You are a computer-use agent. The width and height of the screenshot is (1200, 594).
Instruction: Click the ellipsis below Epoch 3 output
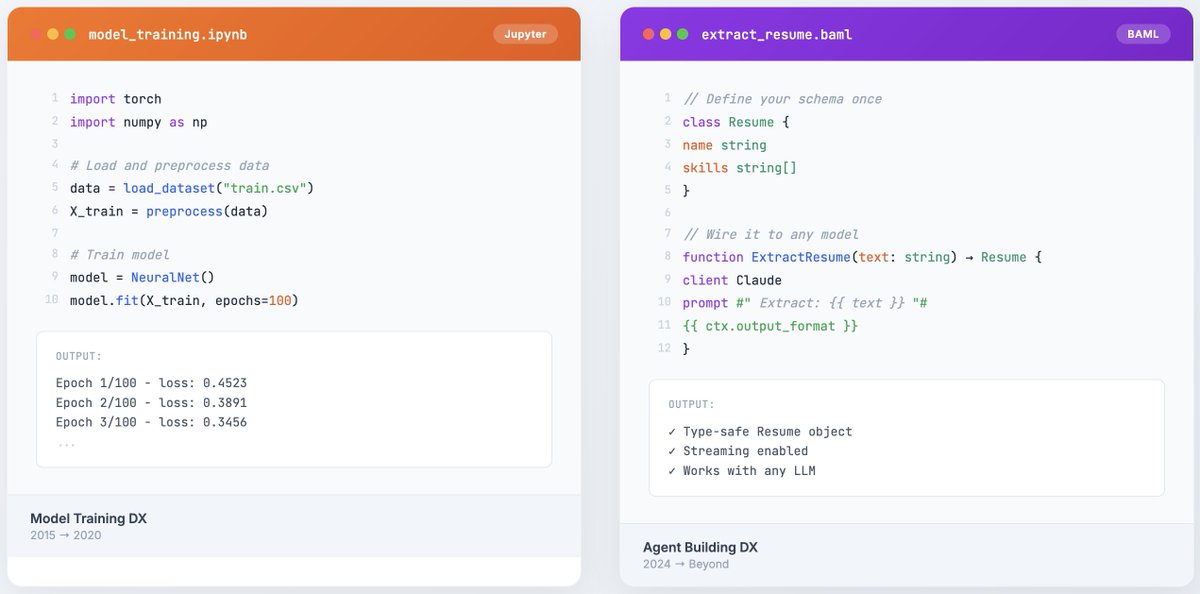point(66,442)
